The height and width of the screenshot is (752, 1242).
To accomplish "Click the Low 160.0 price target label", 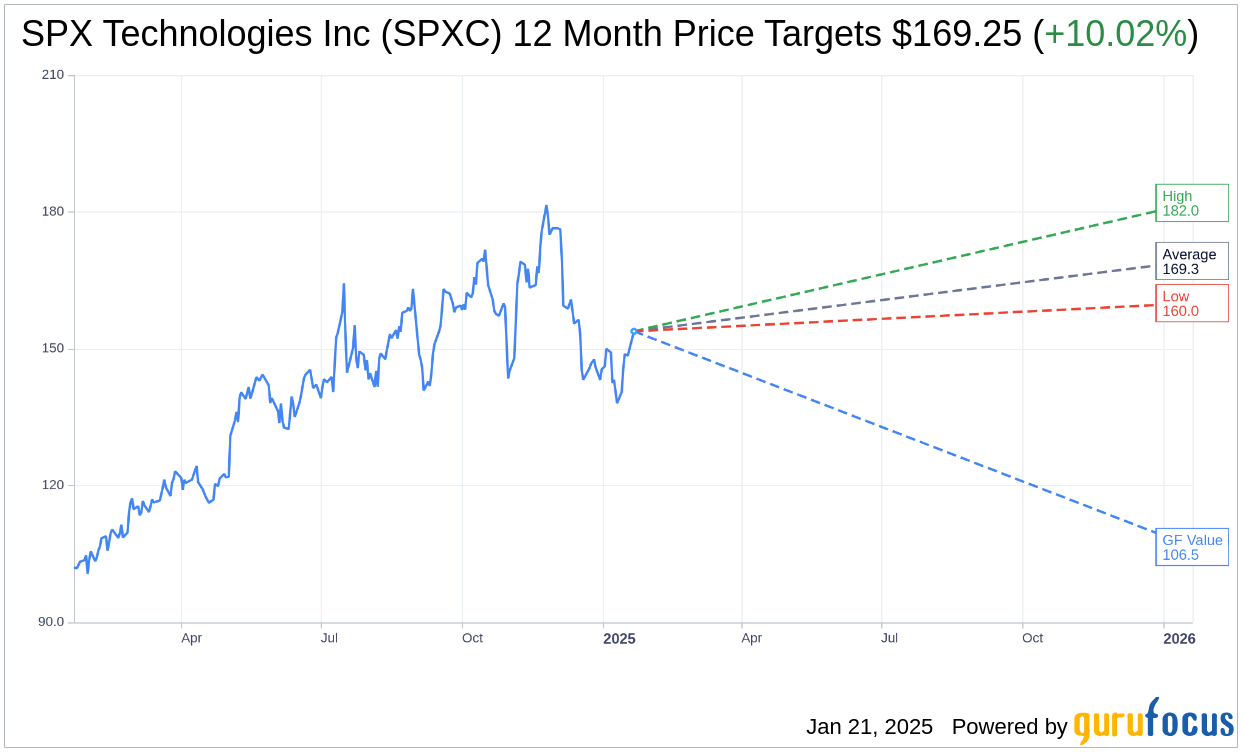I will pos(1191,303).
